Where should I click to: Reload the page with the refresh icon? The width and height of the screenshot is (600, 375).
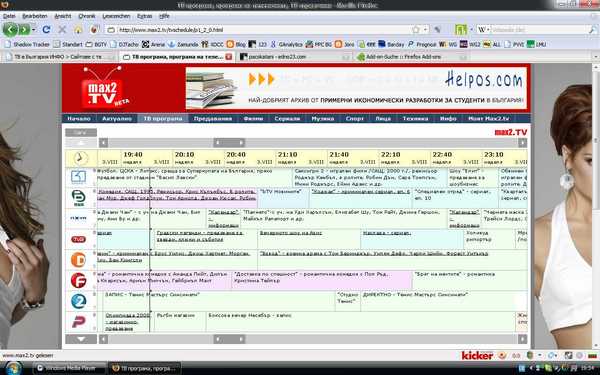pos(46,29)
